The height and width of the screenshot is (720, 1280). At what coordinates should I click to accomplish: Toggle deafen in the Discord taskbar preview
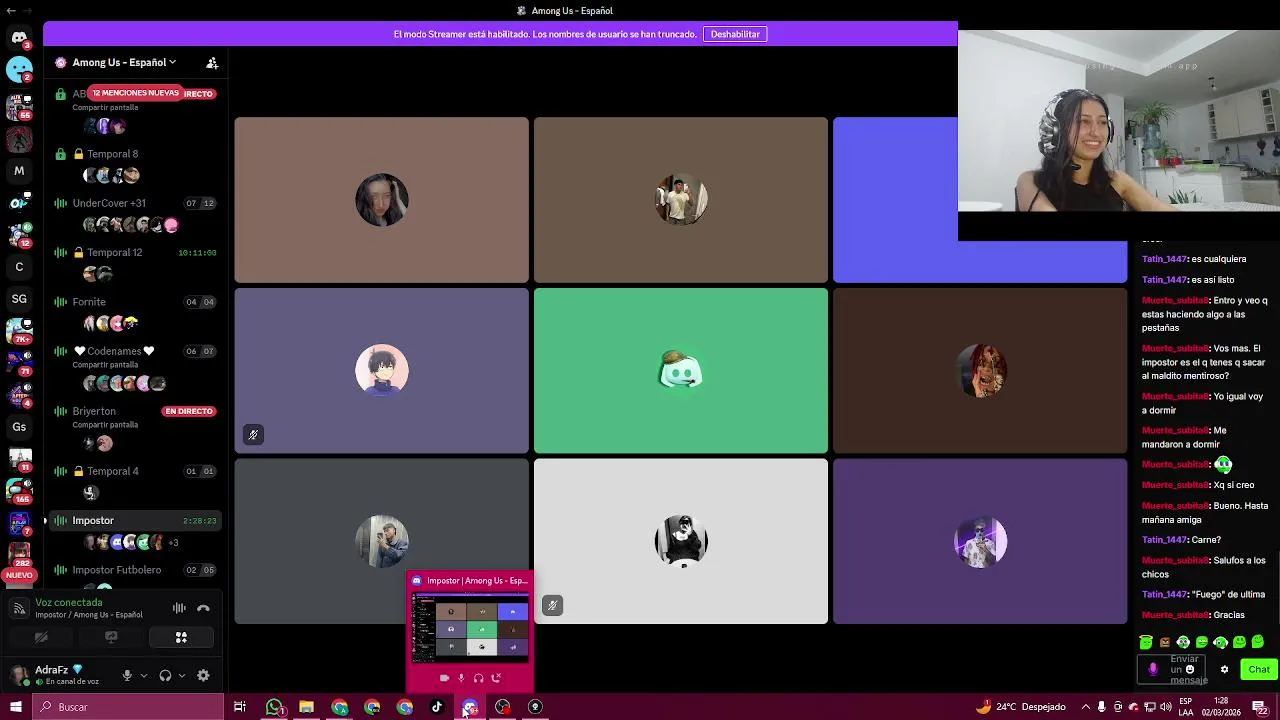point(478,678)
